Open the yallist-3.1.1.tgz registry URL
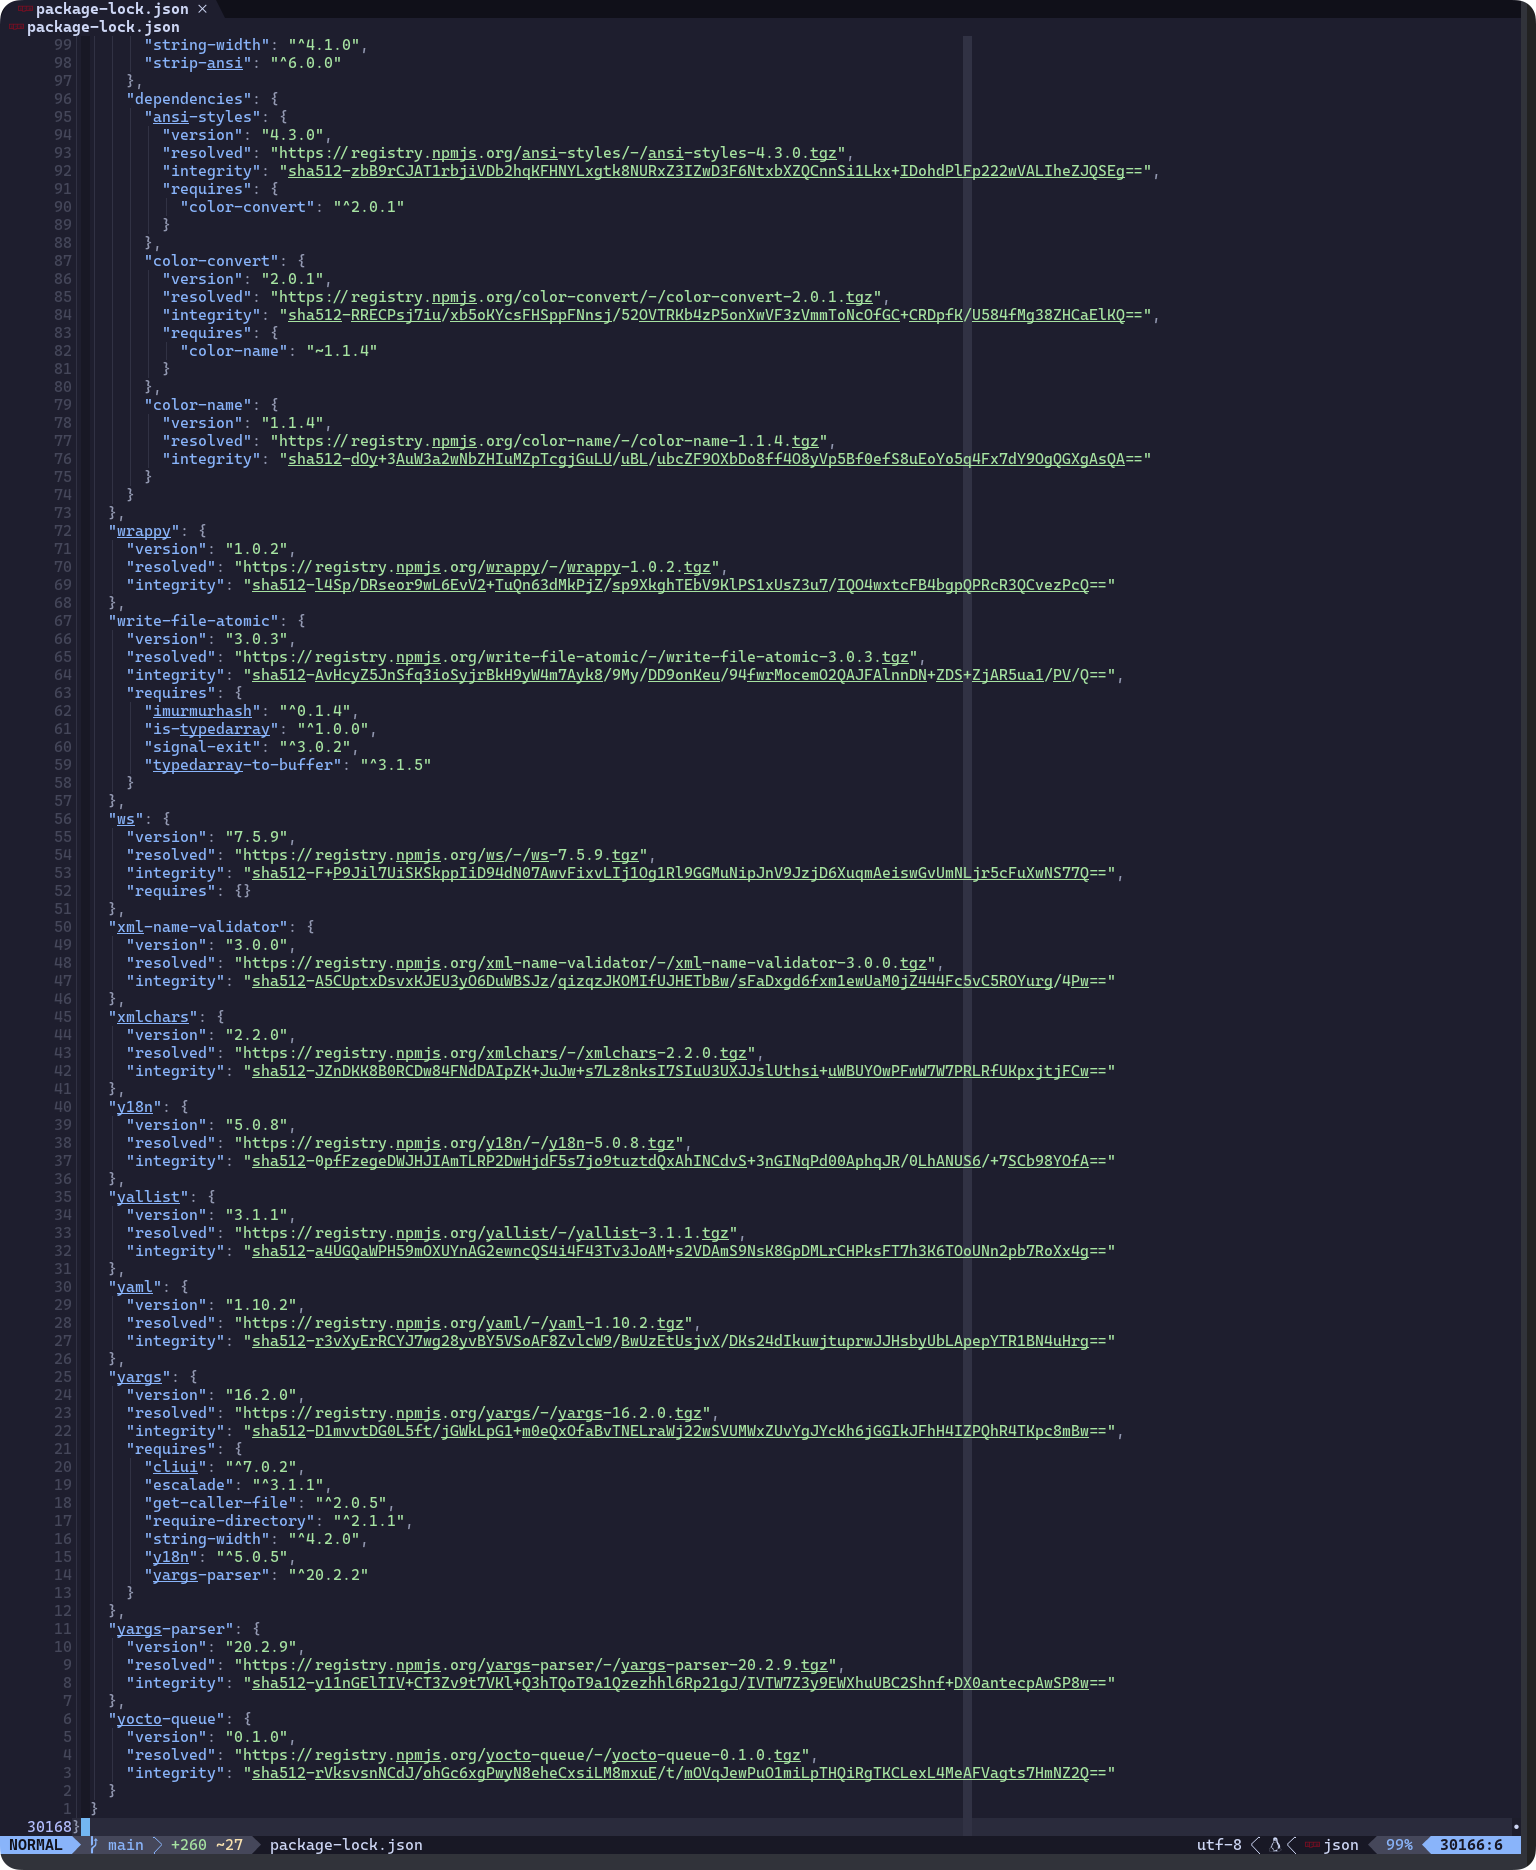The height and width of the screenshot is (1870, 1536). point(486,1233)
